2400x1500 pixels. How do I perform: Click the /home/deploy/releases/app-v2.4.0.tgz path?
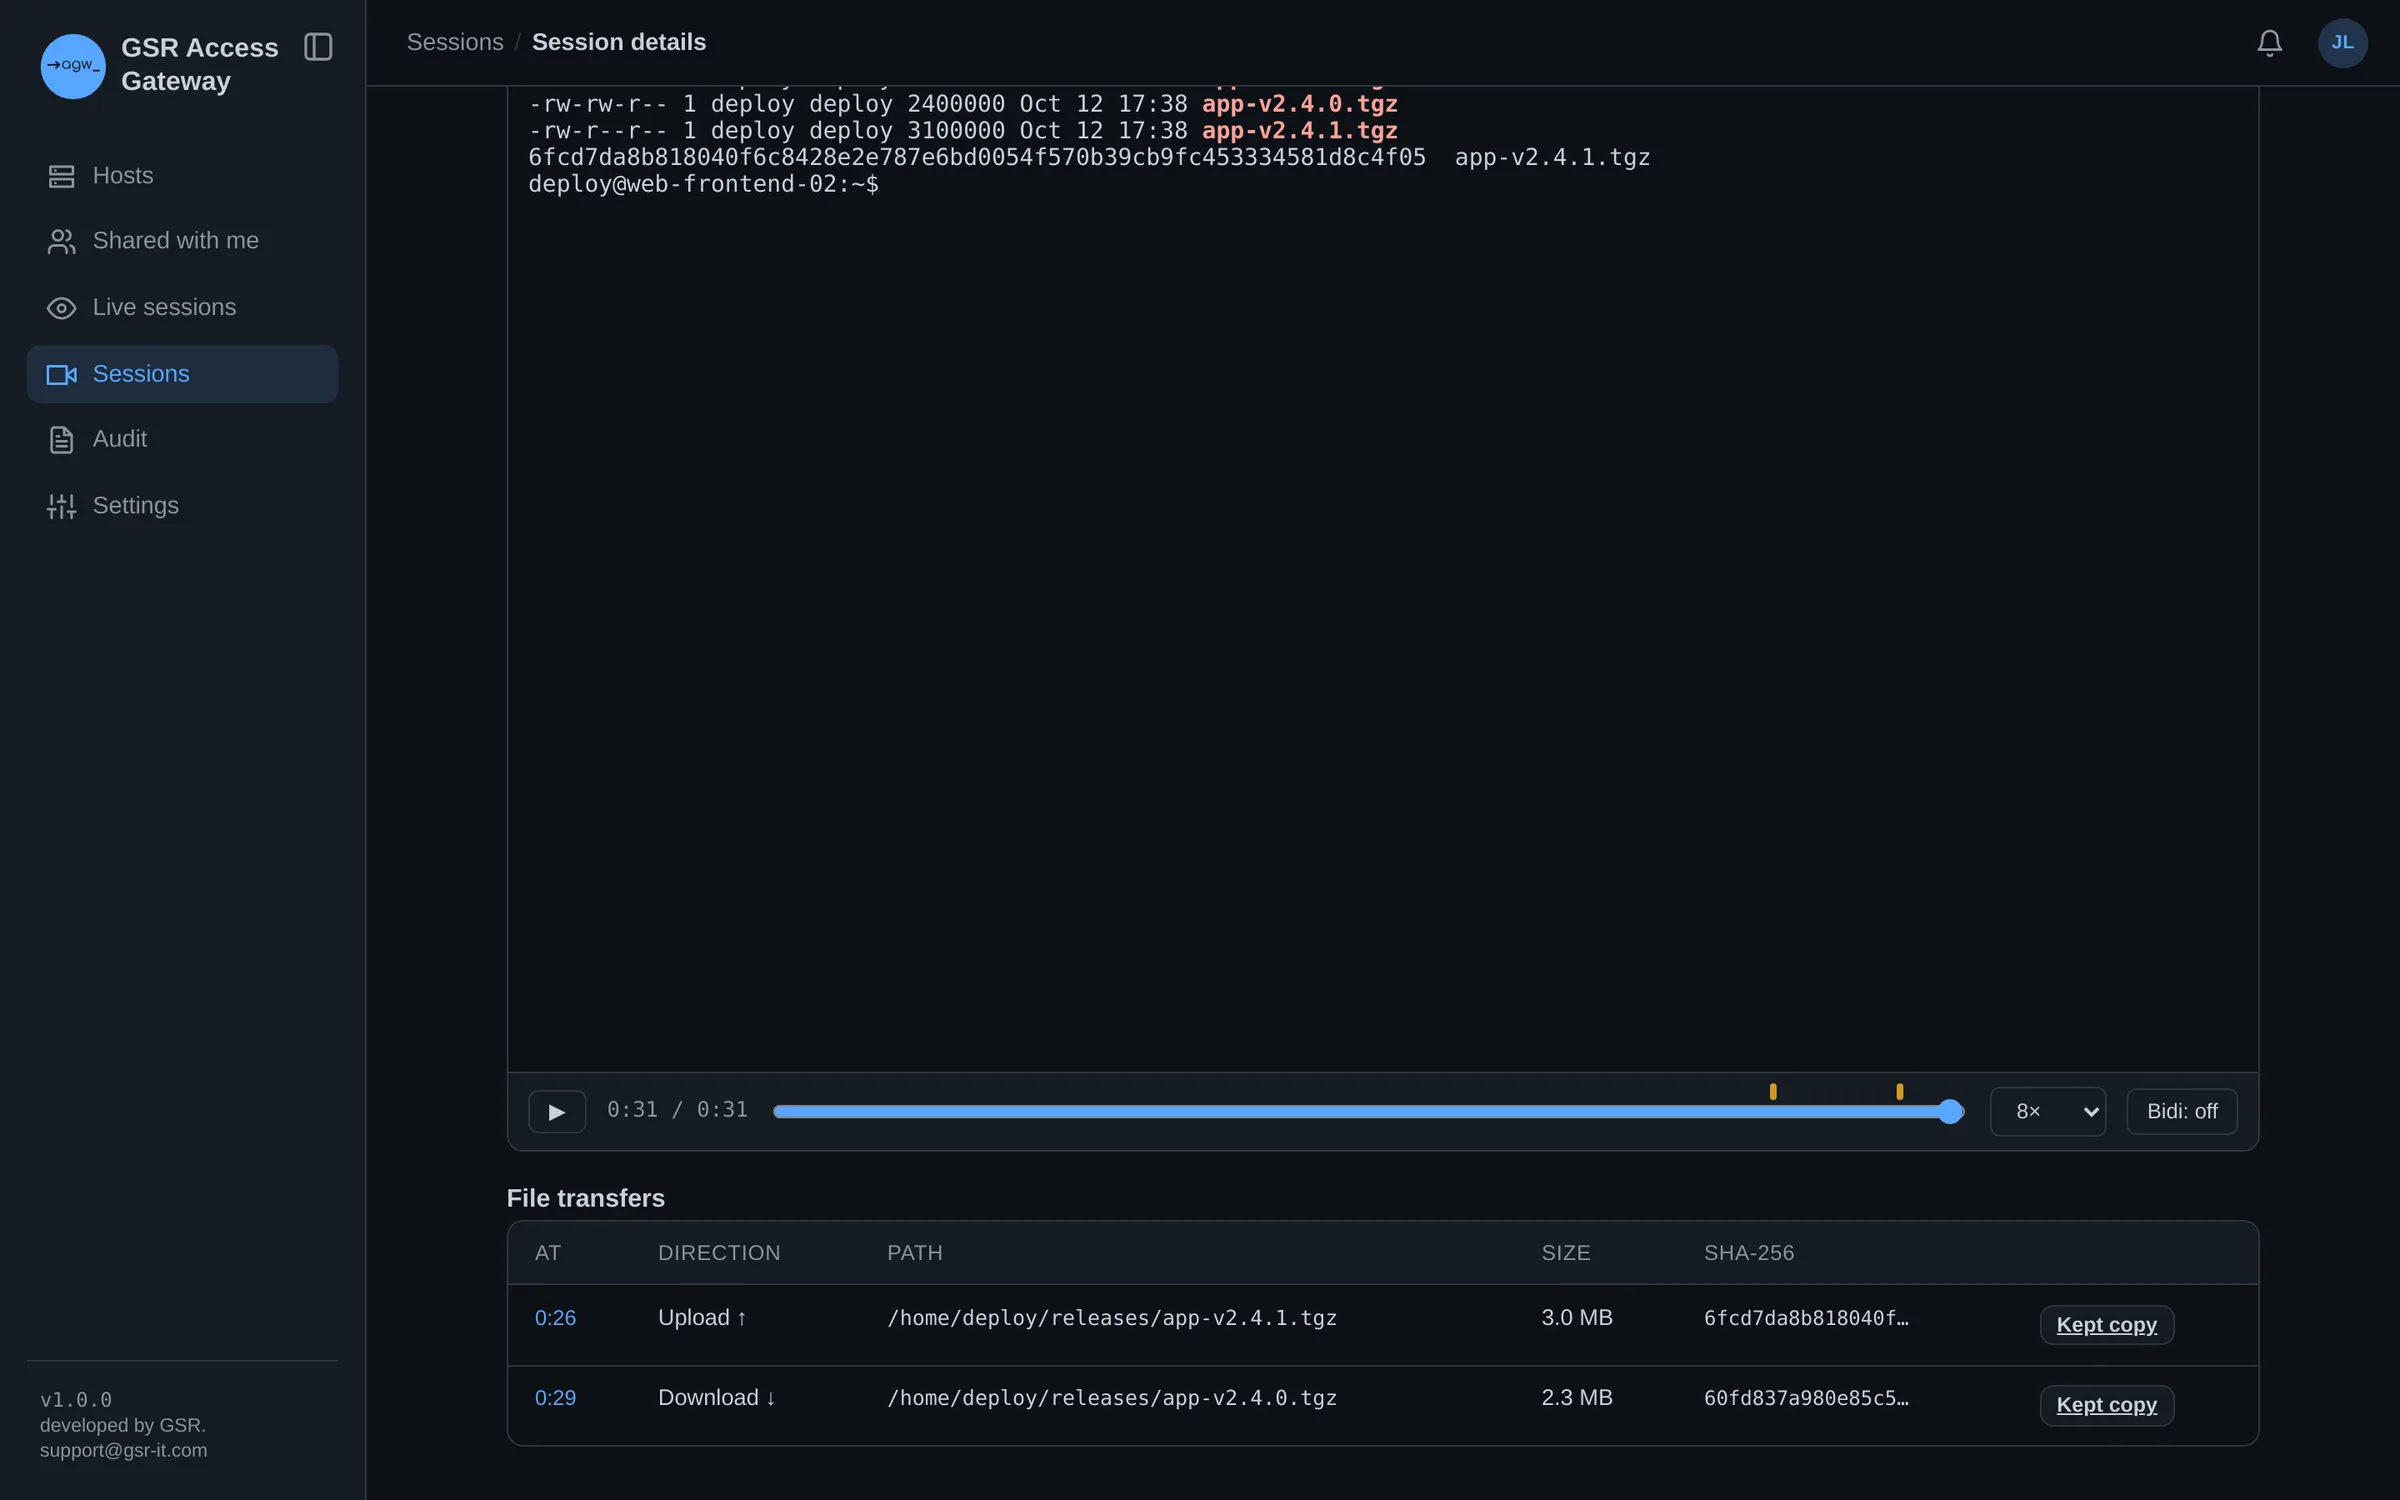click(1112, 1398)
